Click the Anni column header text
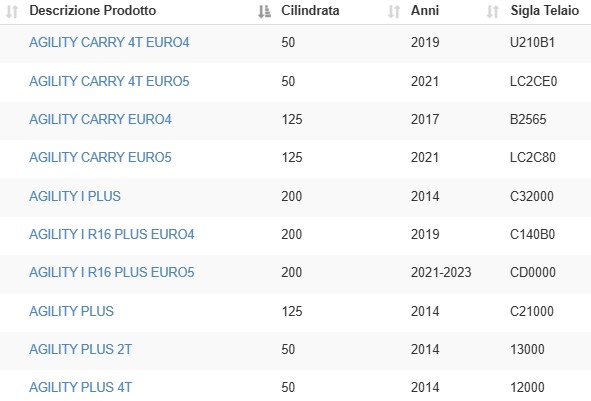591x401 pixels. pos(425,11)
